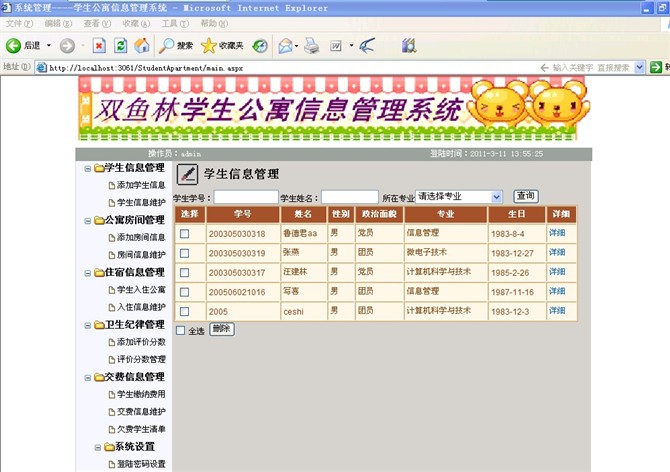Image resolution: width=670 pixels, height=472 pixels.
Task: Click folder icon of 交费信息管理 tree node
Action: click(99, 377)
